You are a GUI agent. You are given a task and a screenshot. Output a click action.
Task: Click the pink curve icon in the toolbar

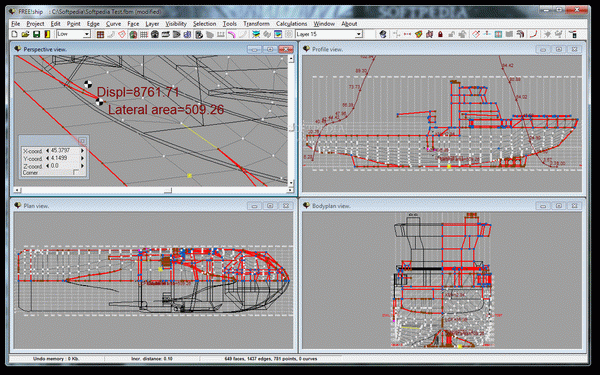[232, 34]
